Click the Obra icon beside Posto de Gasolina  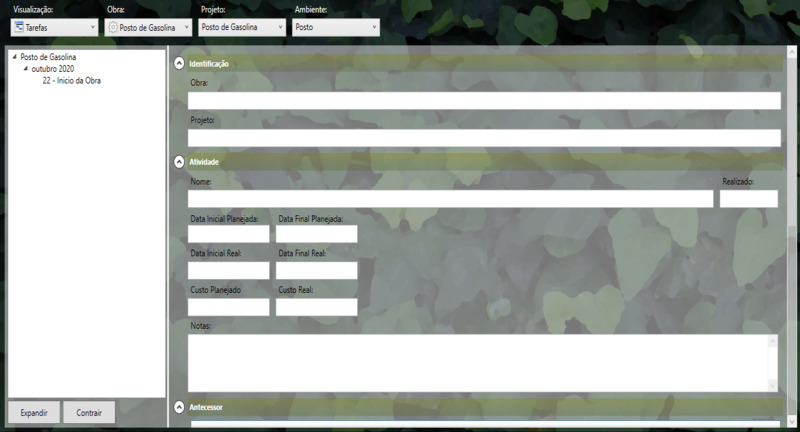pyautogui.click(x=112, y=28)
